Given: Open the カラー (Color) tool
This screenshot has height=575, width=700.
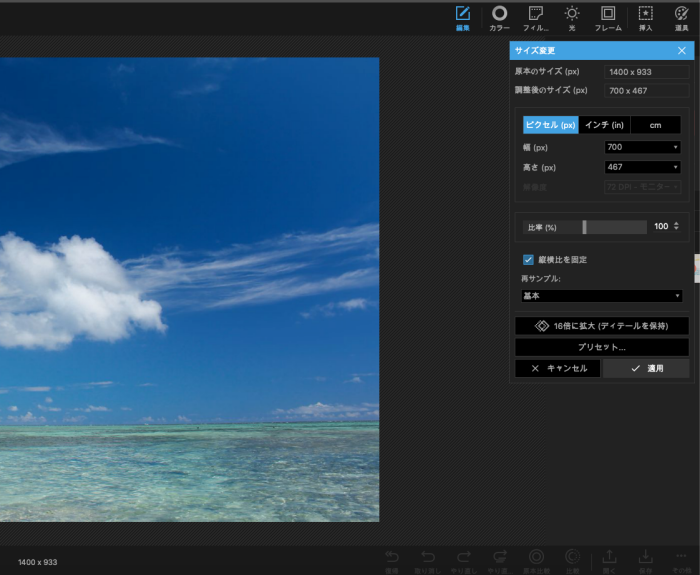Looking at the screenshot, I should pos(499,14).
